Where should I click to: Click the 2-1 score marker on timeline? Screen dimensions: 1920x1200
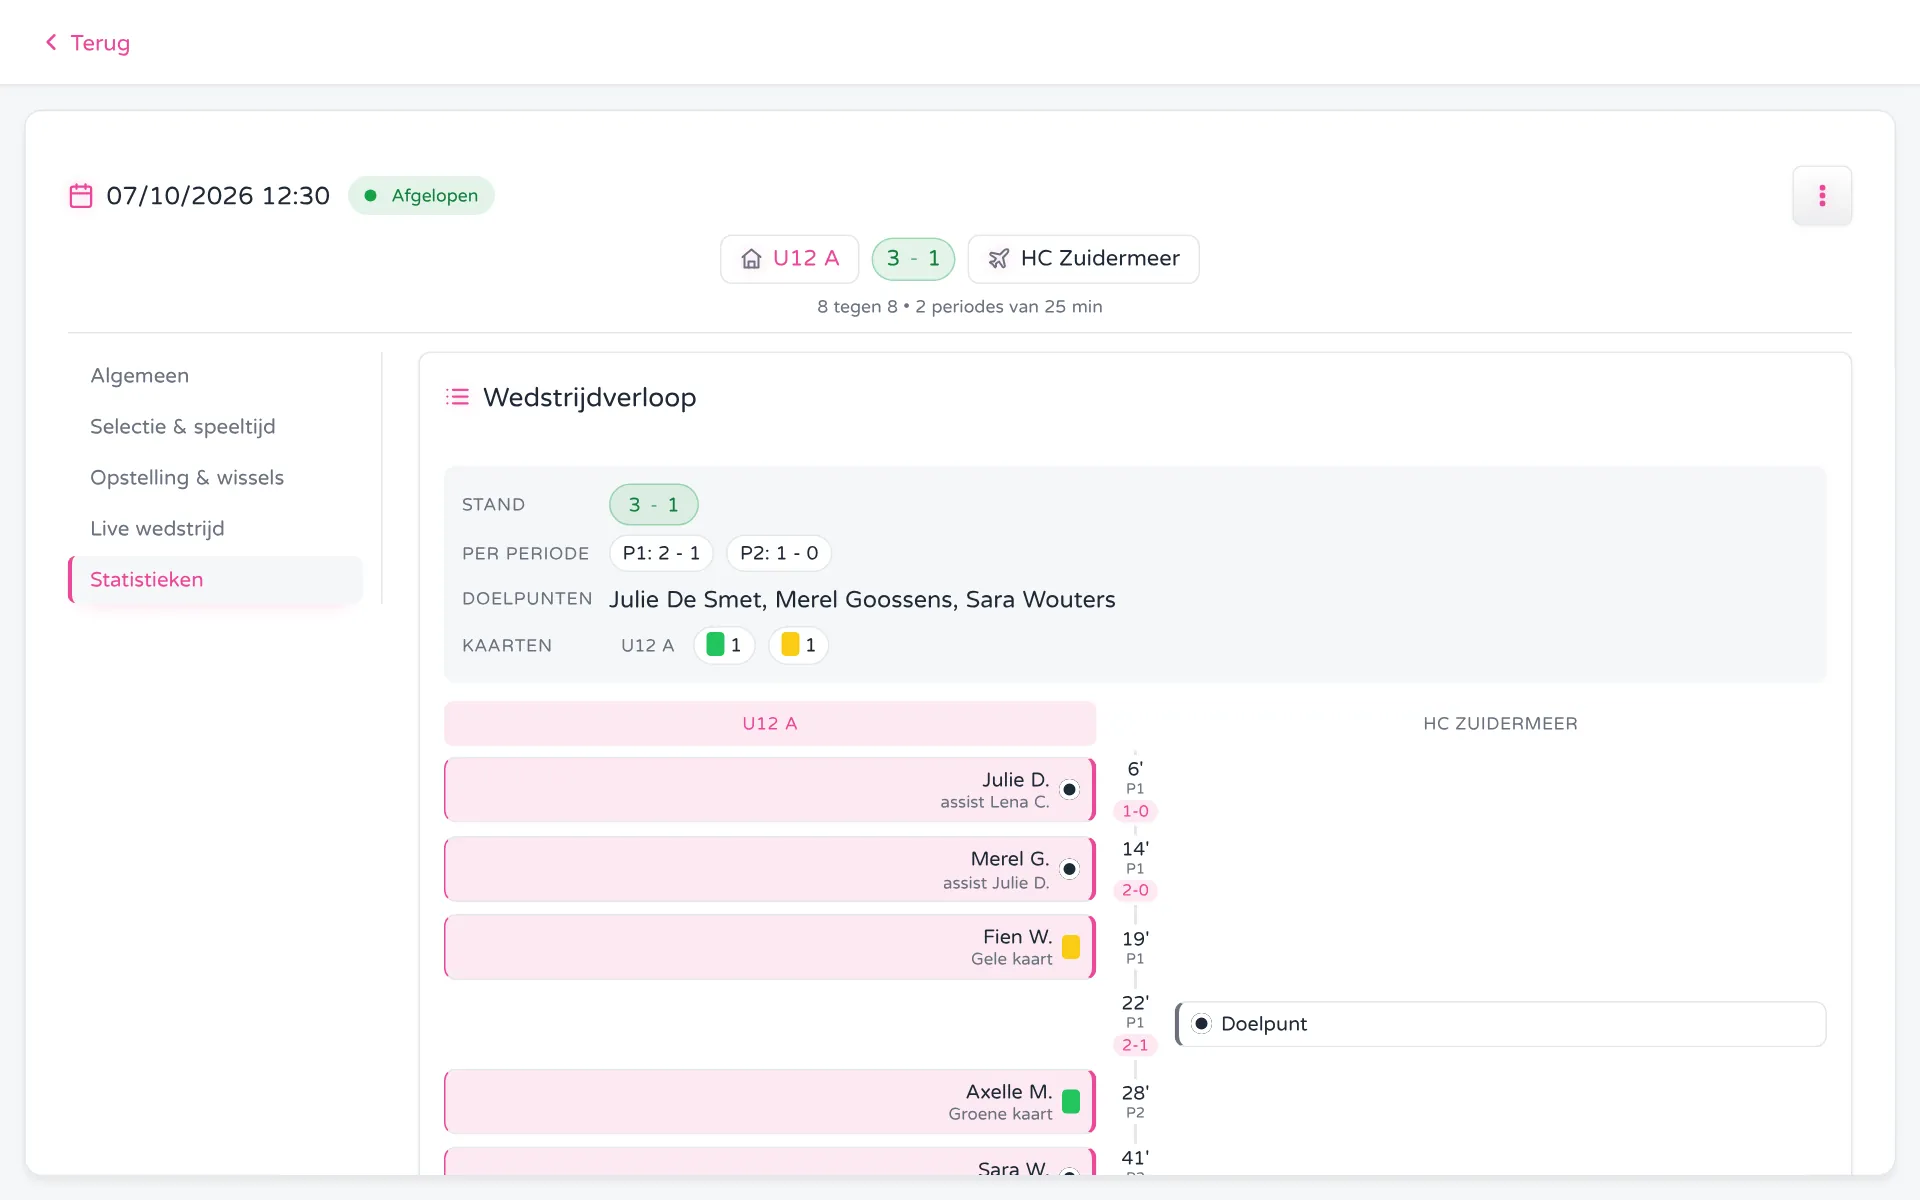pos(1135,1045)
